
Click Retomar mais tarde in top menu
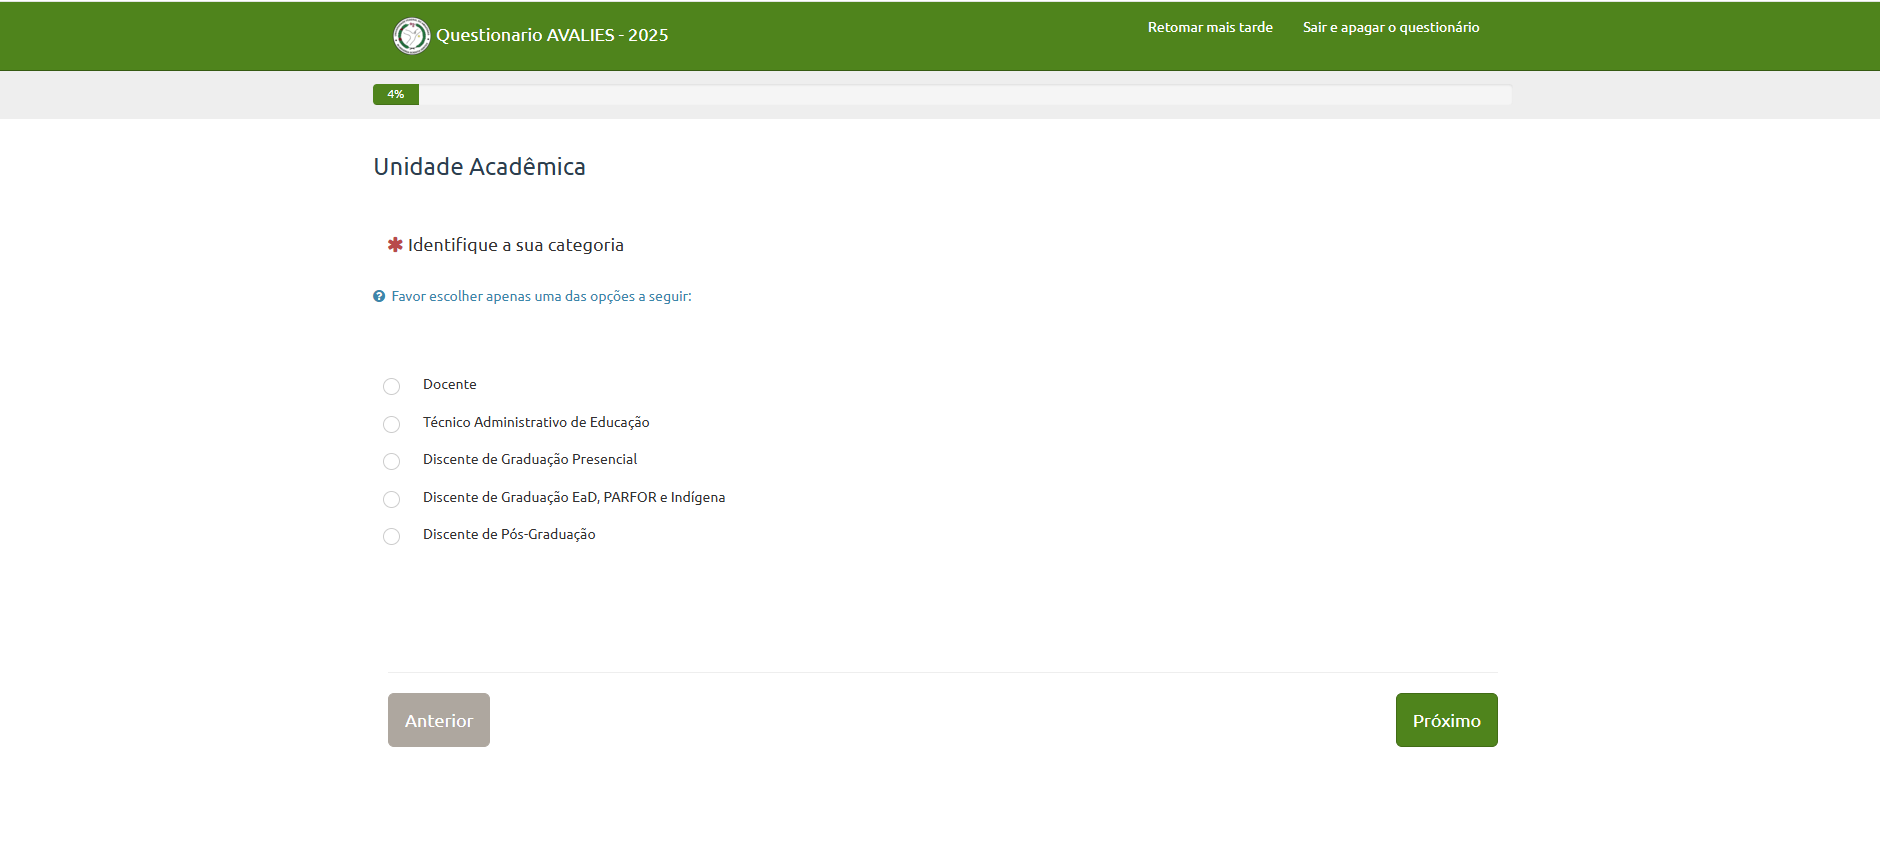click(1209, 27)
